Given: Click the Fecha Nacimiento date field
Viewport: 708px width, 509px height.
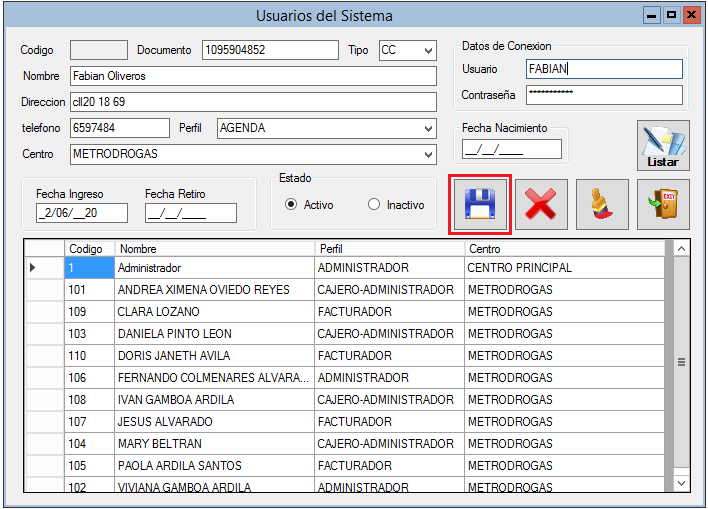Looking at the screenshot, I should click(x=511, y=150).
